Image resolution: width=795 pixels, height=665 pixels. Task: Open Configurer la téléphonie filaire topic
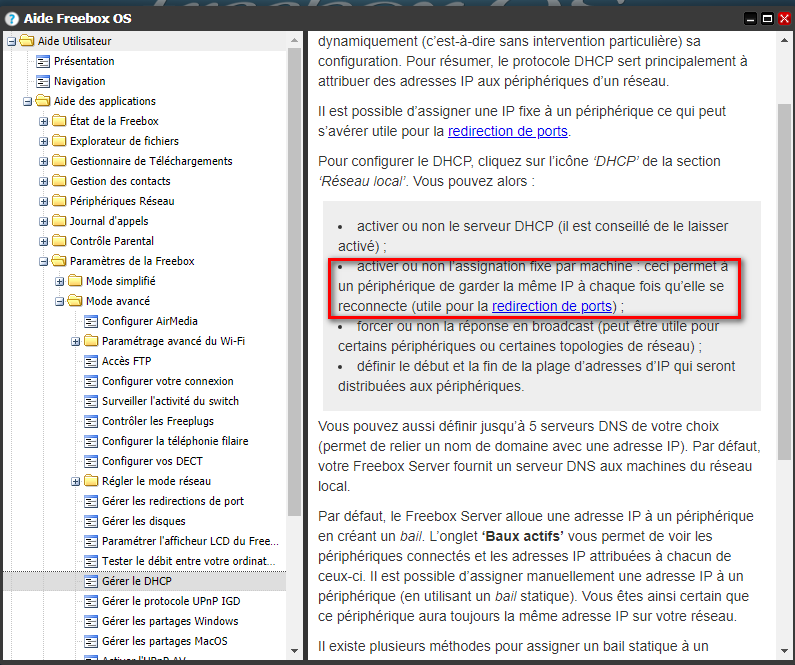point(175,441)
